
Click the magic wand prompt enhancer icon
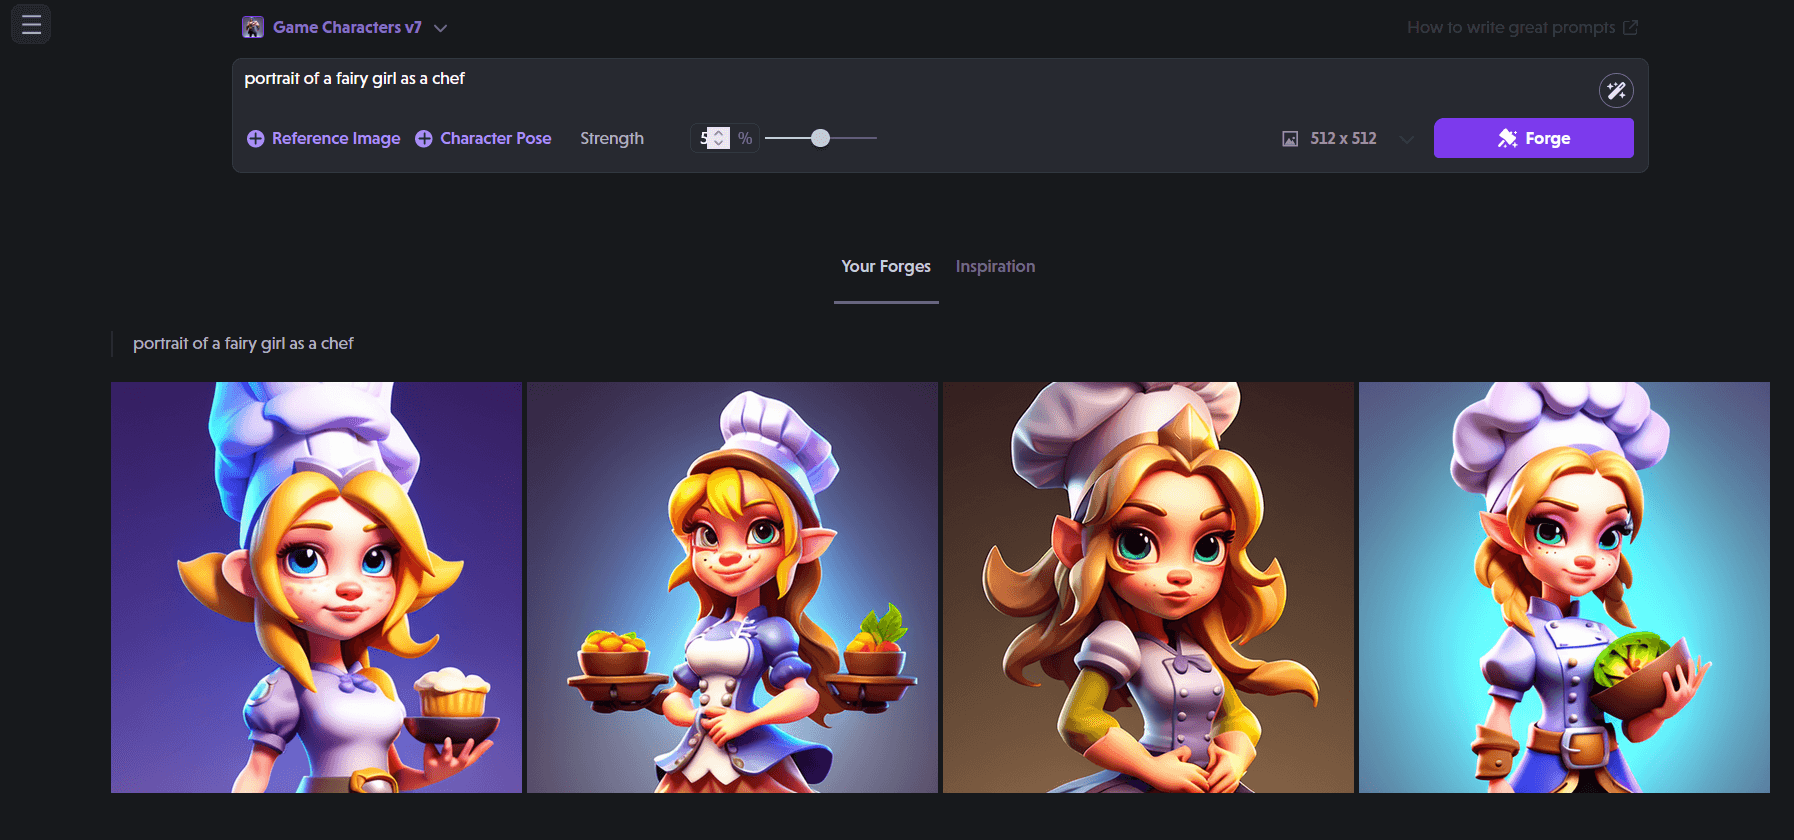[1615, 91]
